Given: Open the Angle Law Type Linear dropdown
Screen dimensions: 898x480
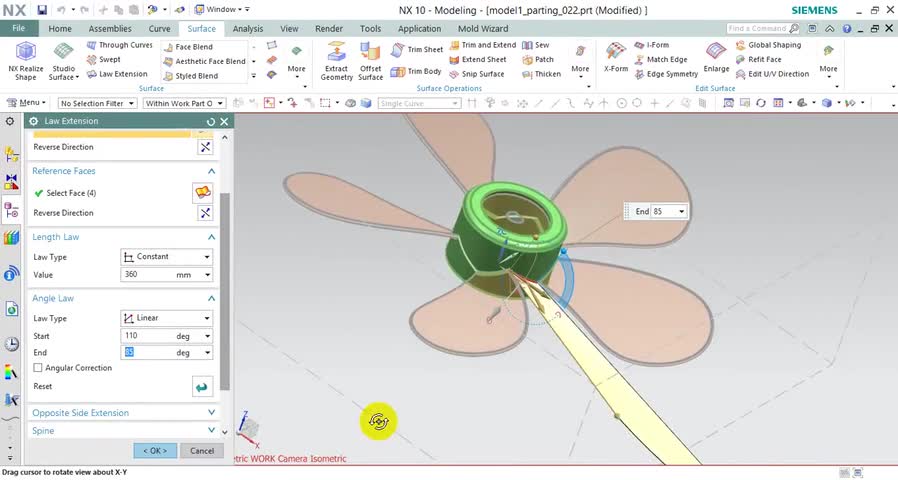Looking at the screenshot, I should coord(165,318).
